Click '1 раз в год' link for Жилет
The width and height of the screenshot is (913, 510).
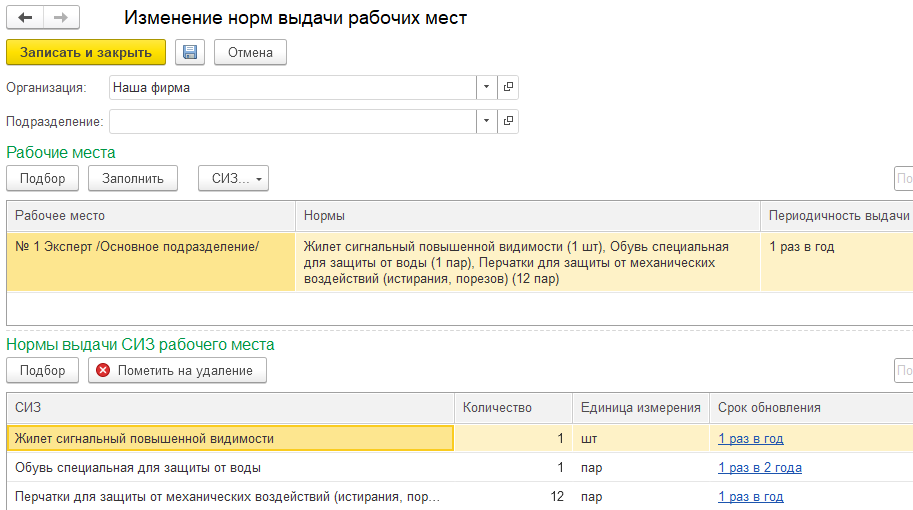[x=750, y=438]
